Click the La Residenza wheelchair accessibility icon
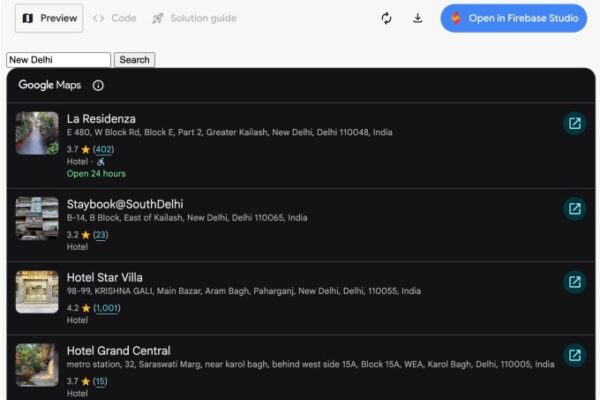 click(x=101, y=161)
